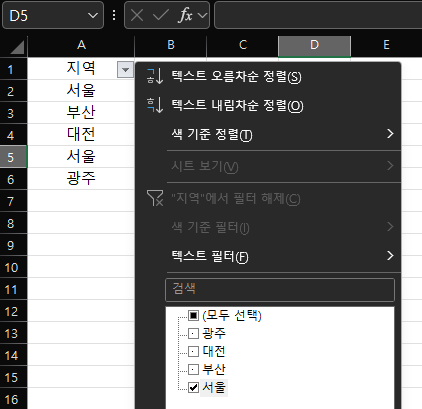The image size is (422, 409).
Task: Select row 16 header
Action: tap(13, 399)
